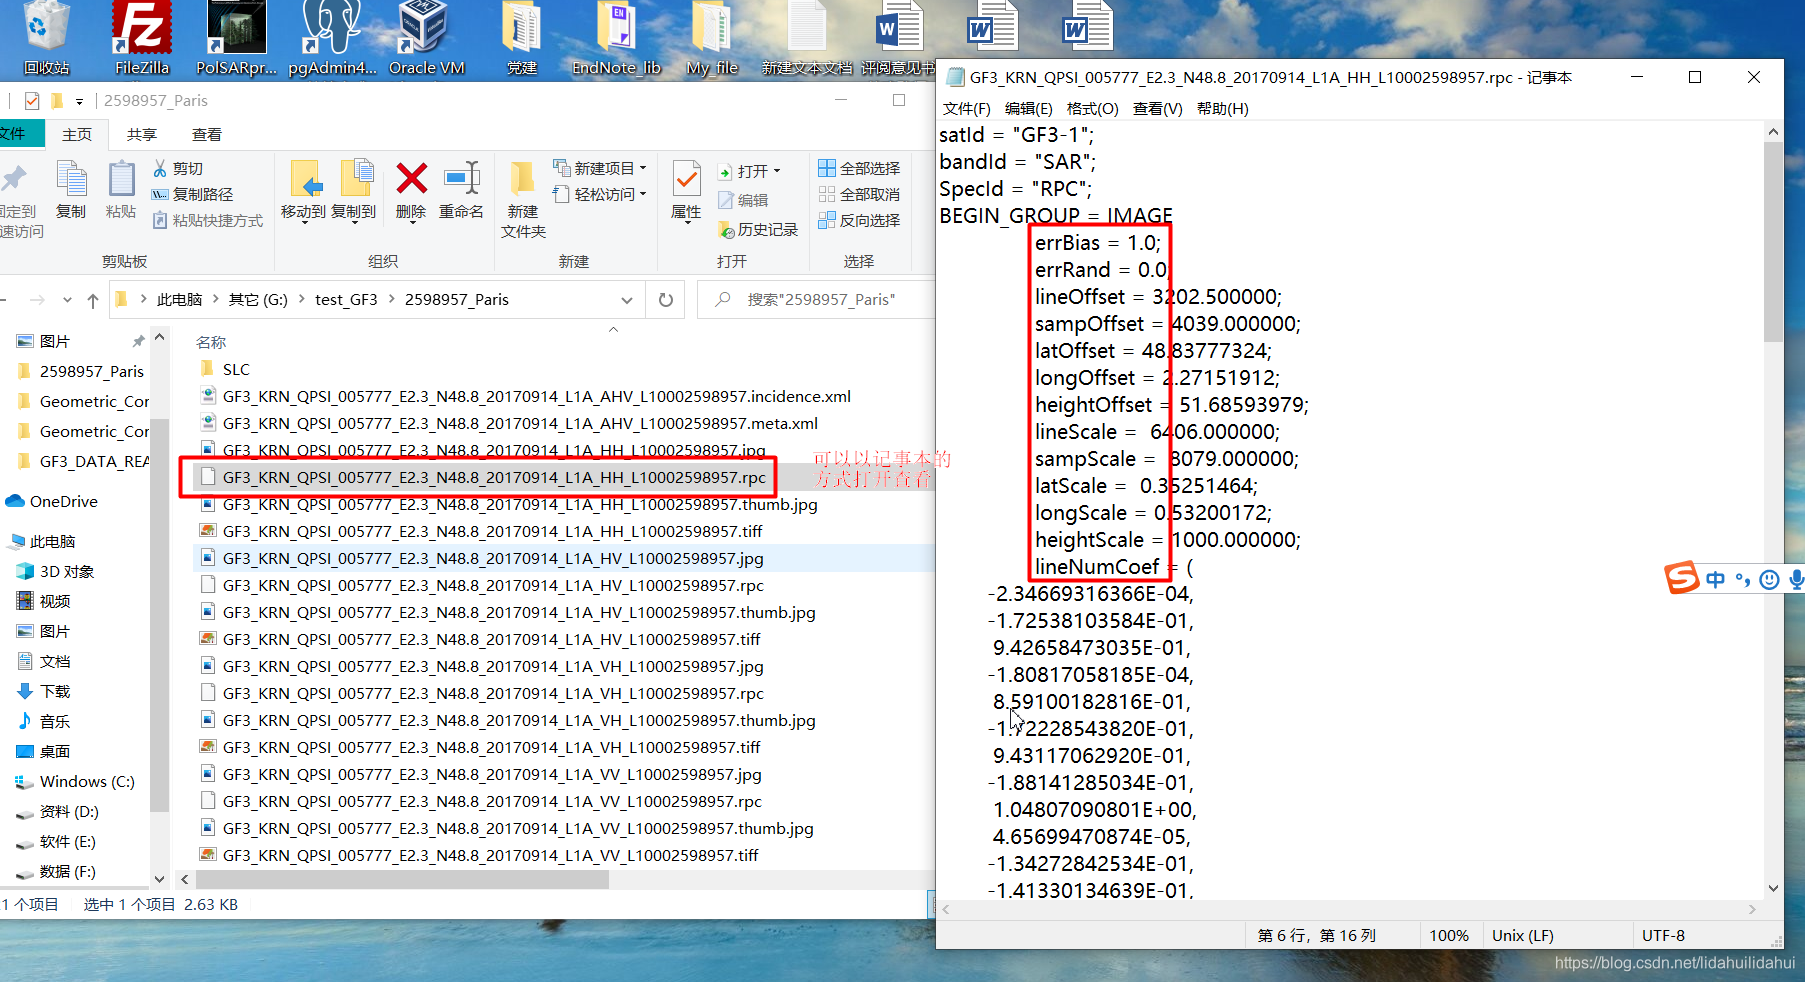This screenshot has height=982, width=1805.
Task: Click the quick access properties checkbox icon
Action: tap(32, 100)
